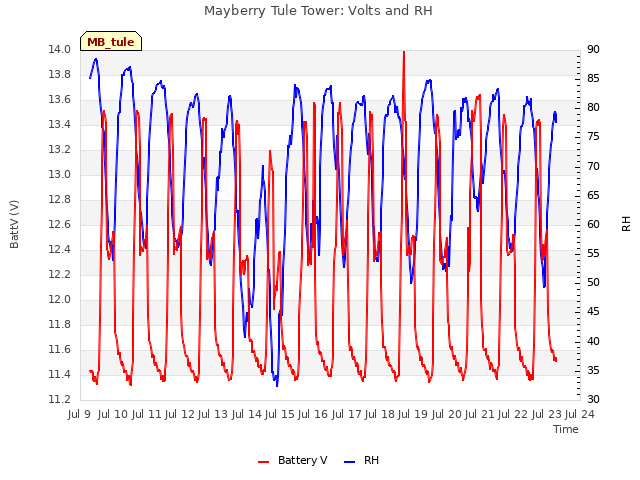The image size is (640, 480).
Task: Click the 11.8 left axis tick label
Action: click(x=59, y=324)
